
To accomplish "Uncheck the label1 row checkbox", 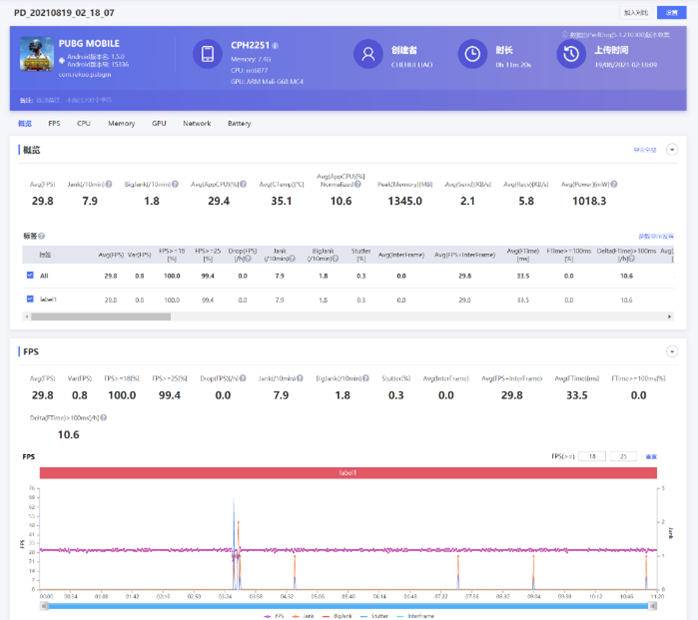I will click(29, 299).
